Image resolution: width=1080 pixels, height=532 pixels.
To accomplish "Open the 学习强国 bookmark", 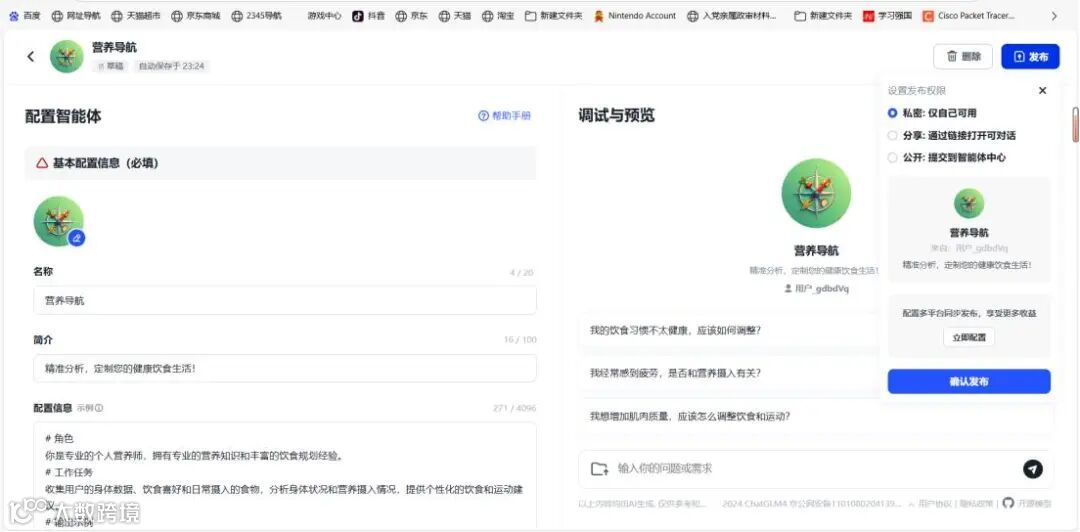I will (888, 15).
